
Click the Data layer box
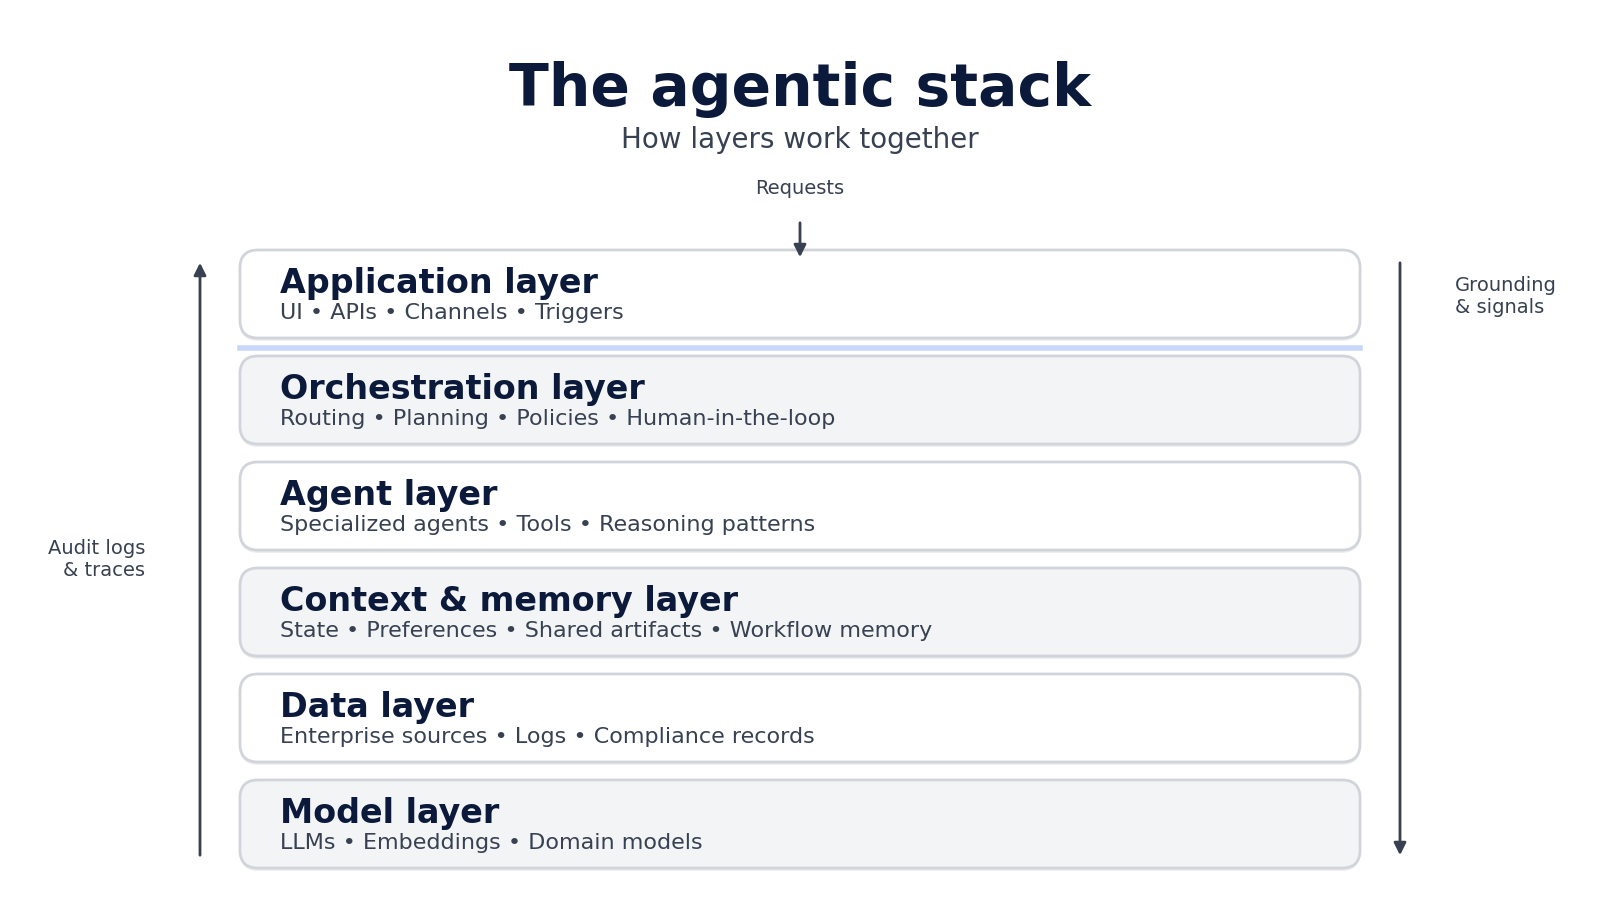[x=800, y=718]
